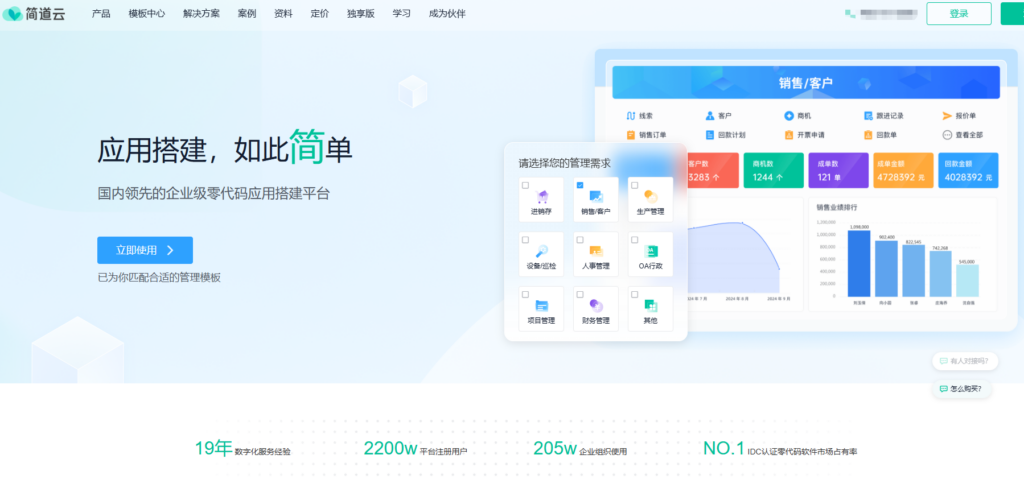Click the 登录 button
This screenshot has width=1024, height=488.
(x=958, y=14)
